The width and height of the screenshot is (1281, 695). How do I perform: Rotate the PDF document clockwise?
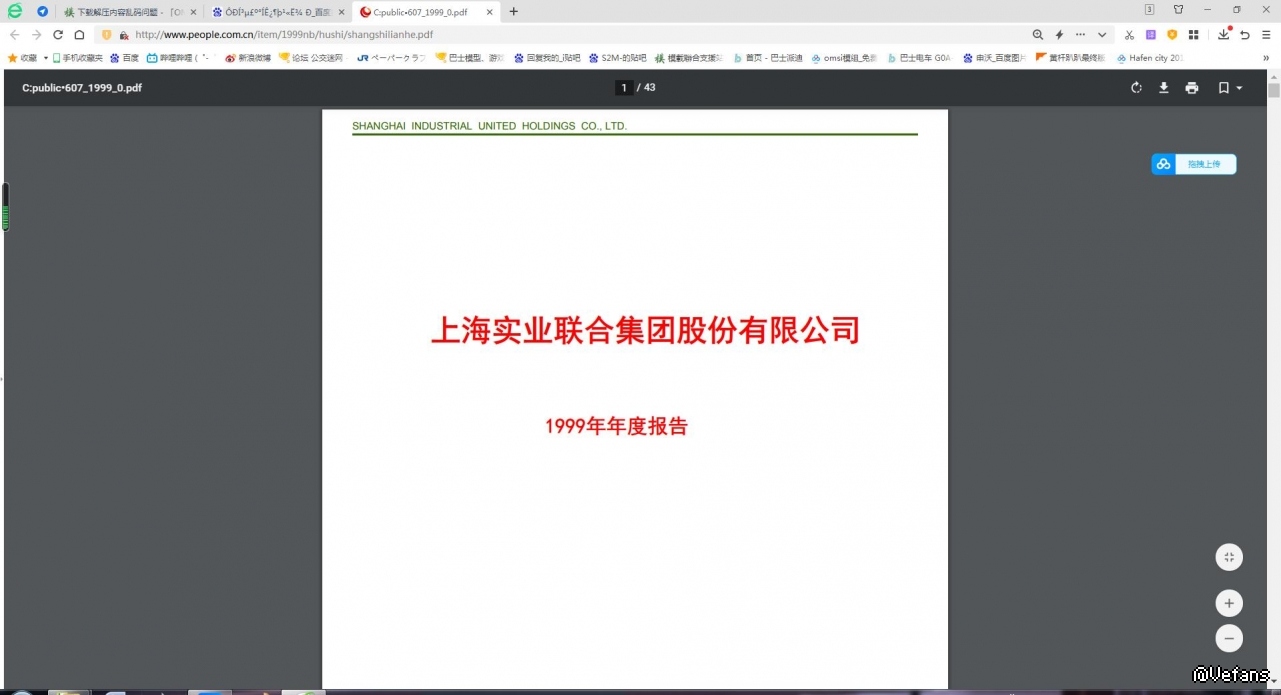tap(1136, 88)
